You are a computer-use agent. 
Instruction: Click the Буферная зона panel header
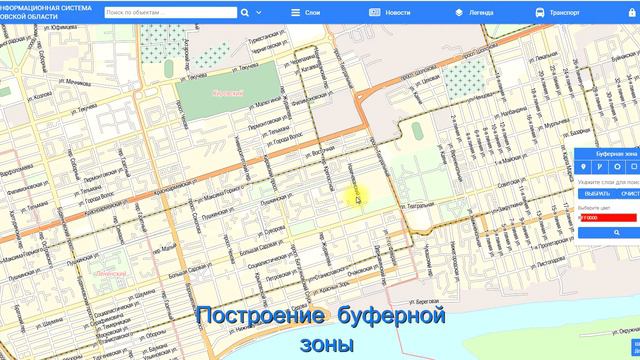(x=607, y=154)
